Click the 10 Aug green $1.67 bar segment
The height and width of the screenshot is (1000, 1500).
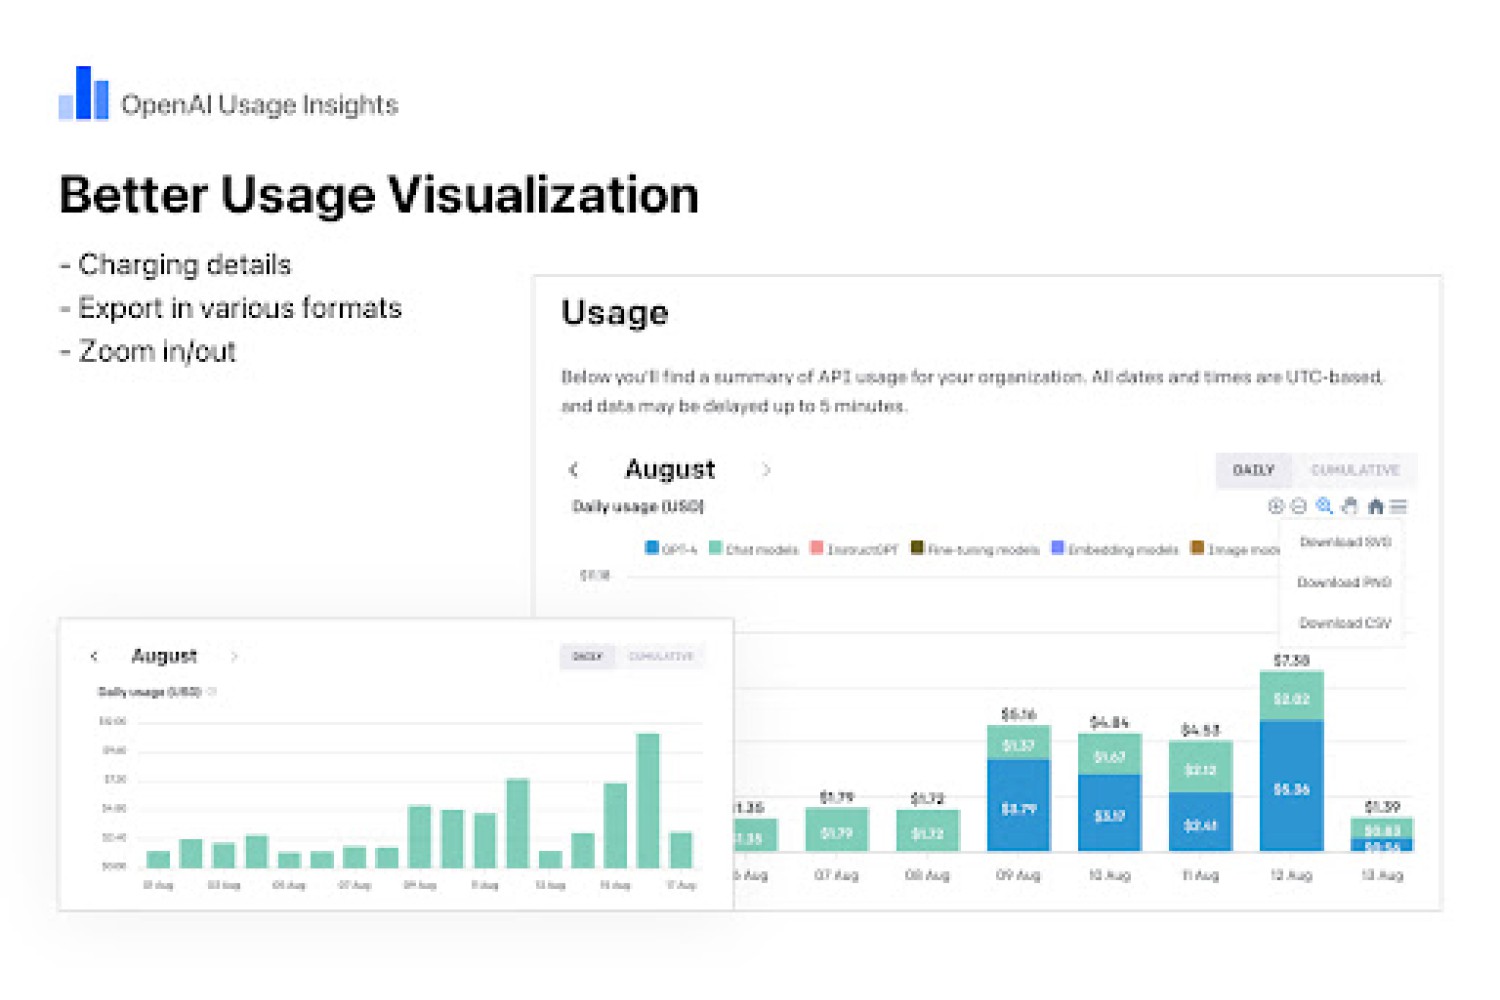point(1109,754)
